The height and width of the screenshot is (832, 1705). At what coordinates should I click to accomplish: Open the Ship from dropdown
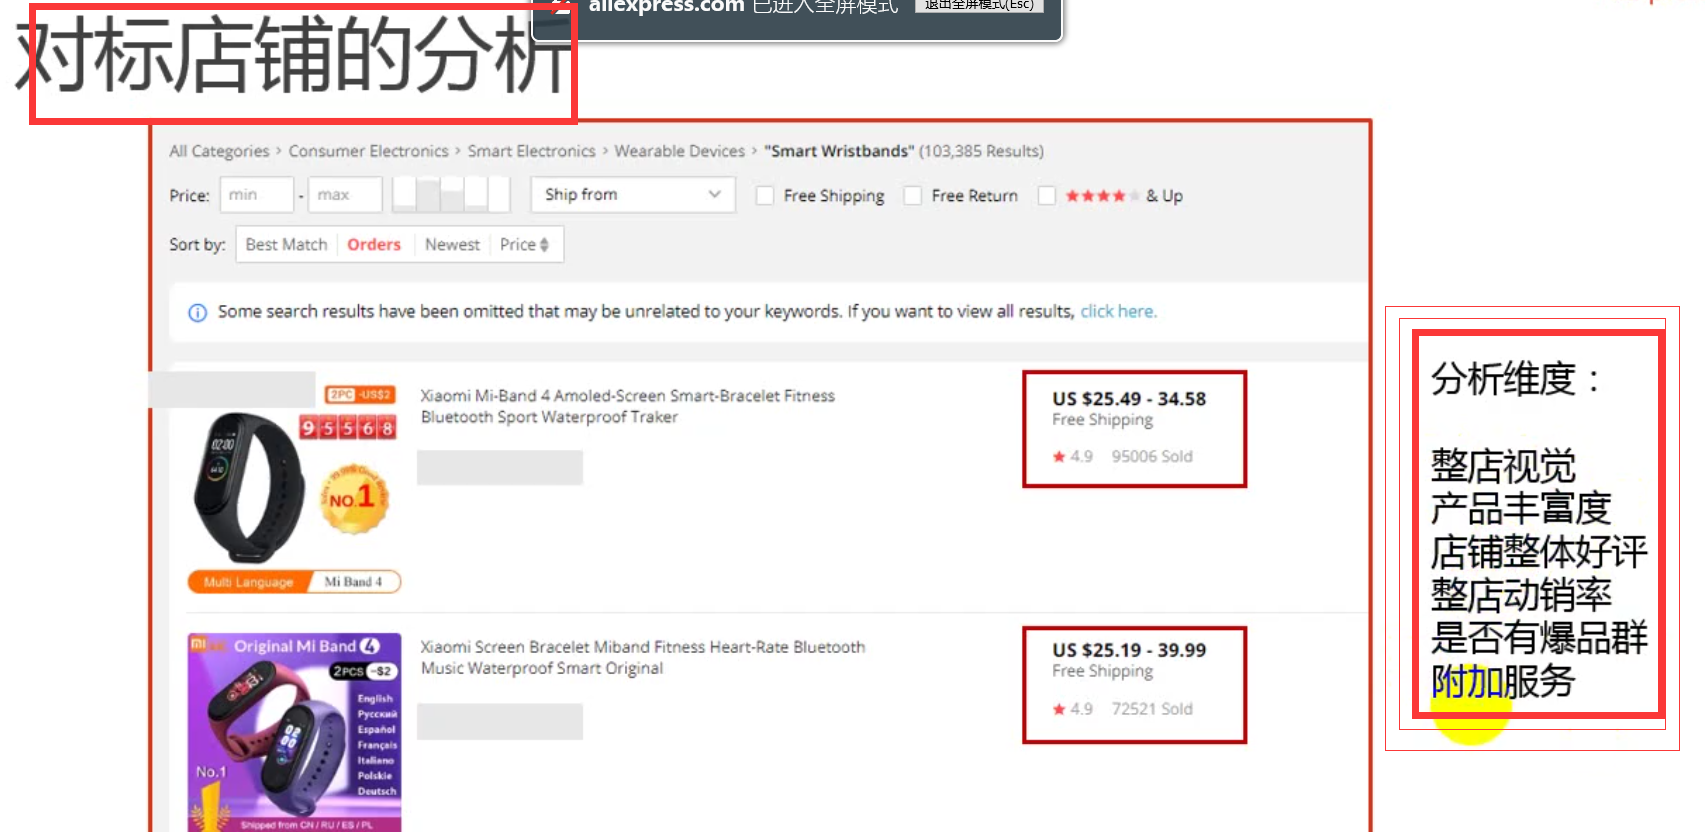[633, 195]
